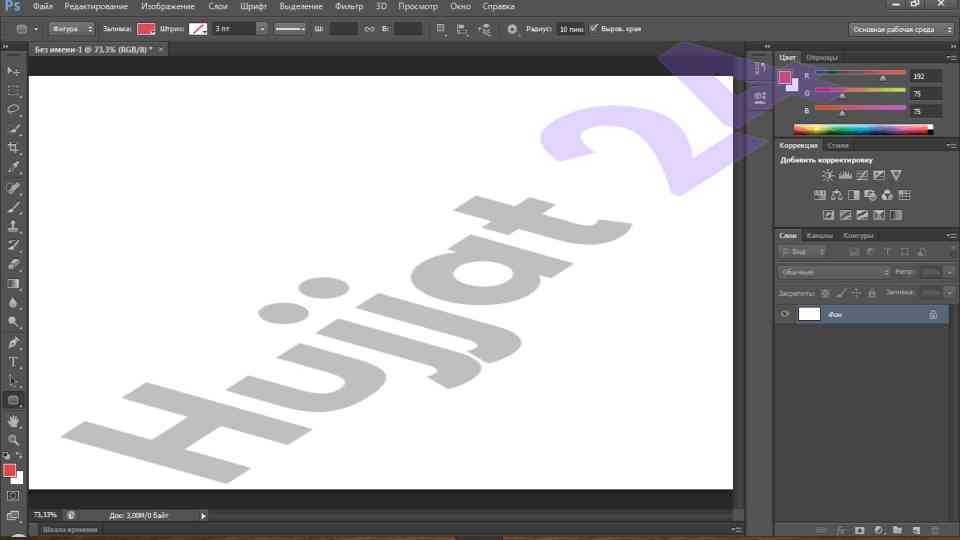Select the Move tool in the toolbox
Screen dimensions: 961x540
point(14,71)
